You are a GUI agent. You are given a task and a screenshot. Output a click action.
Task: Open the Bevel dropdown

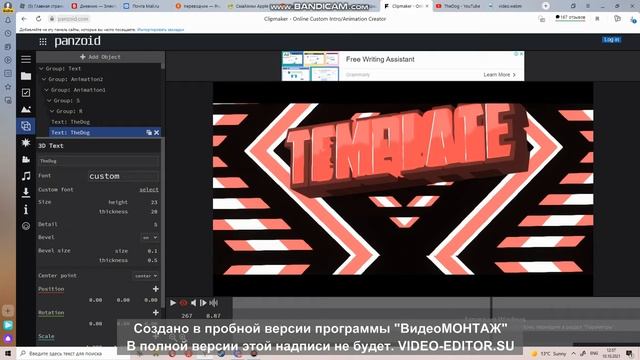pyautogui.click(x=149, y=238)
